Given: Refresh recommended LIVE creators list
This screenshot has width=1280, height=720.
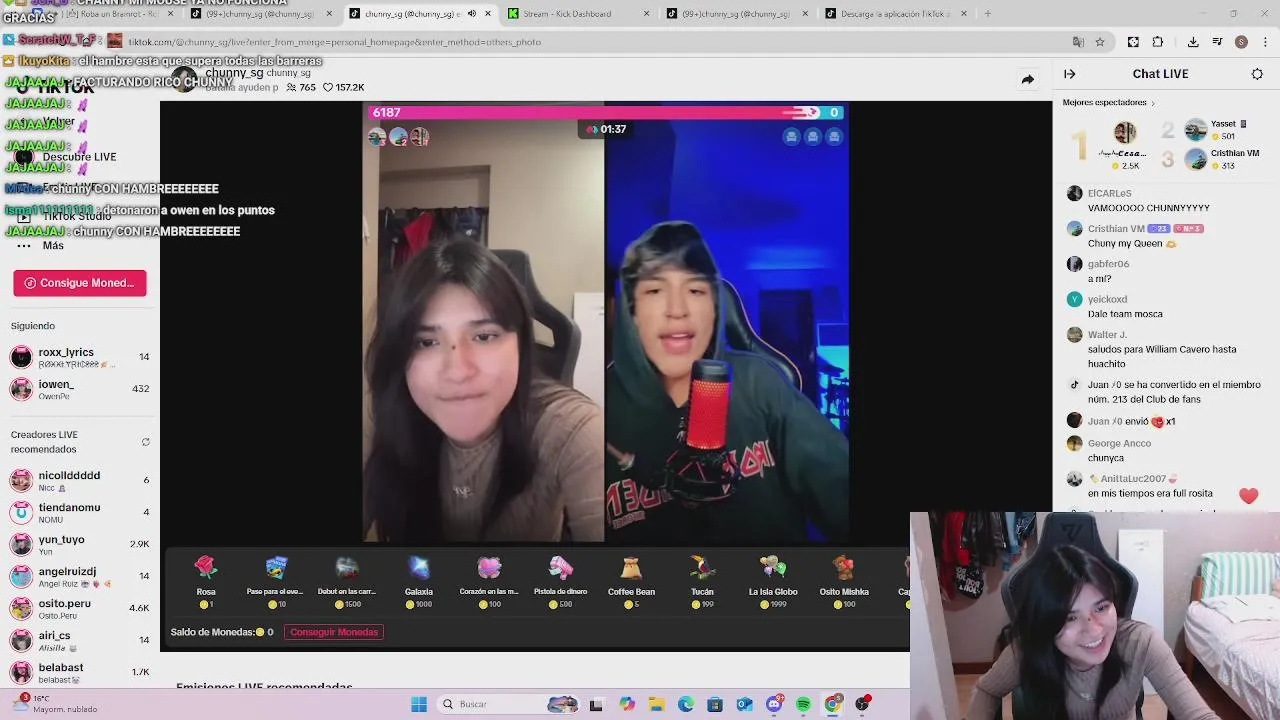Looking at the screenshot, I should pyautogui.click(x=145, y=442).
